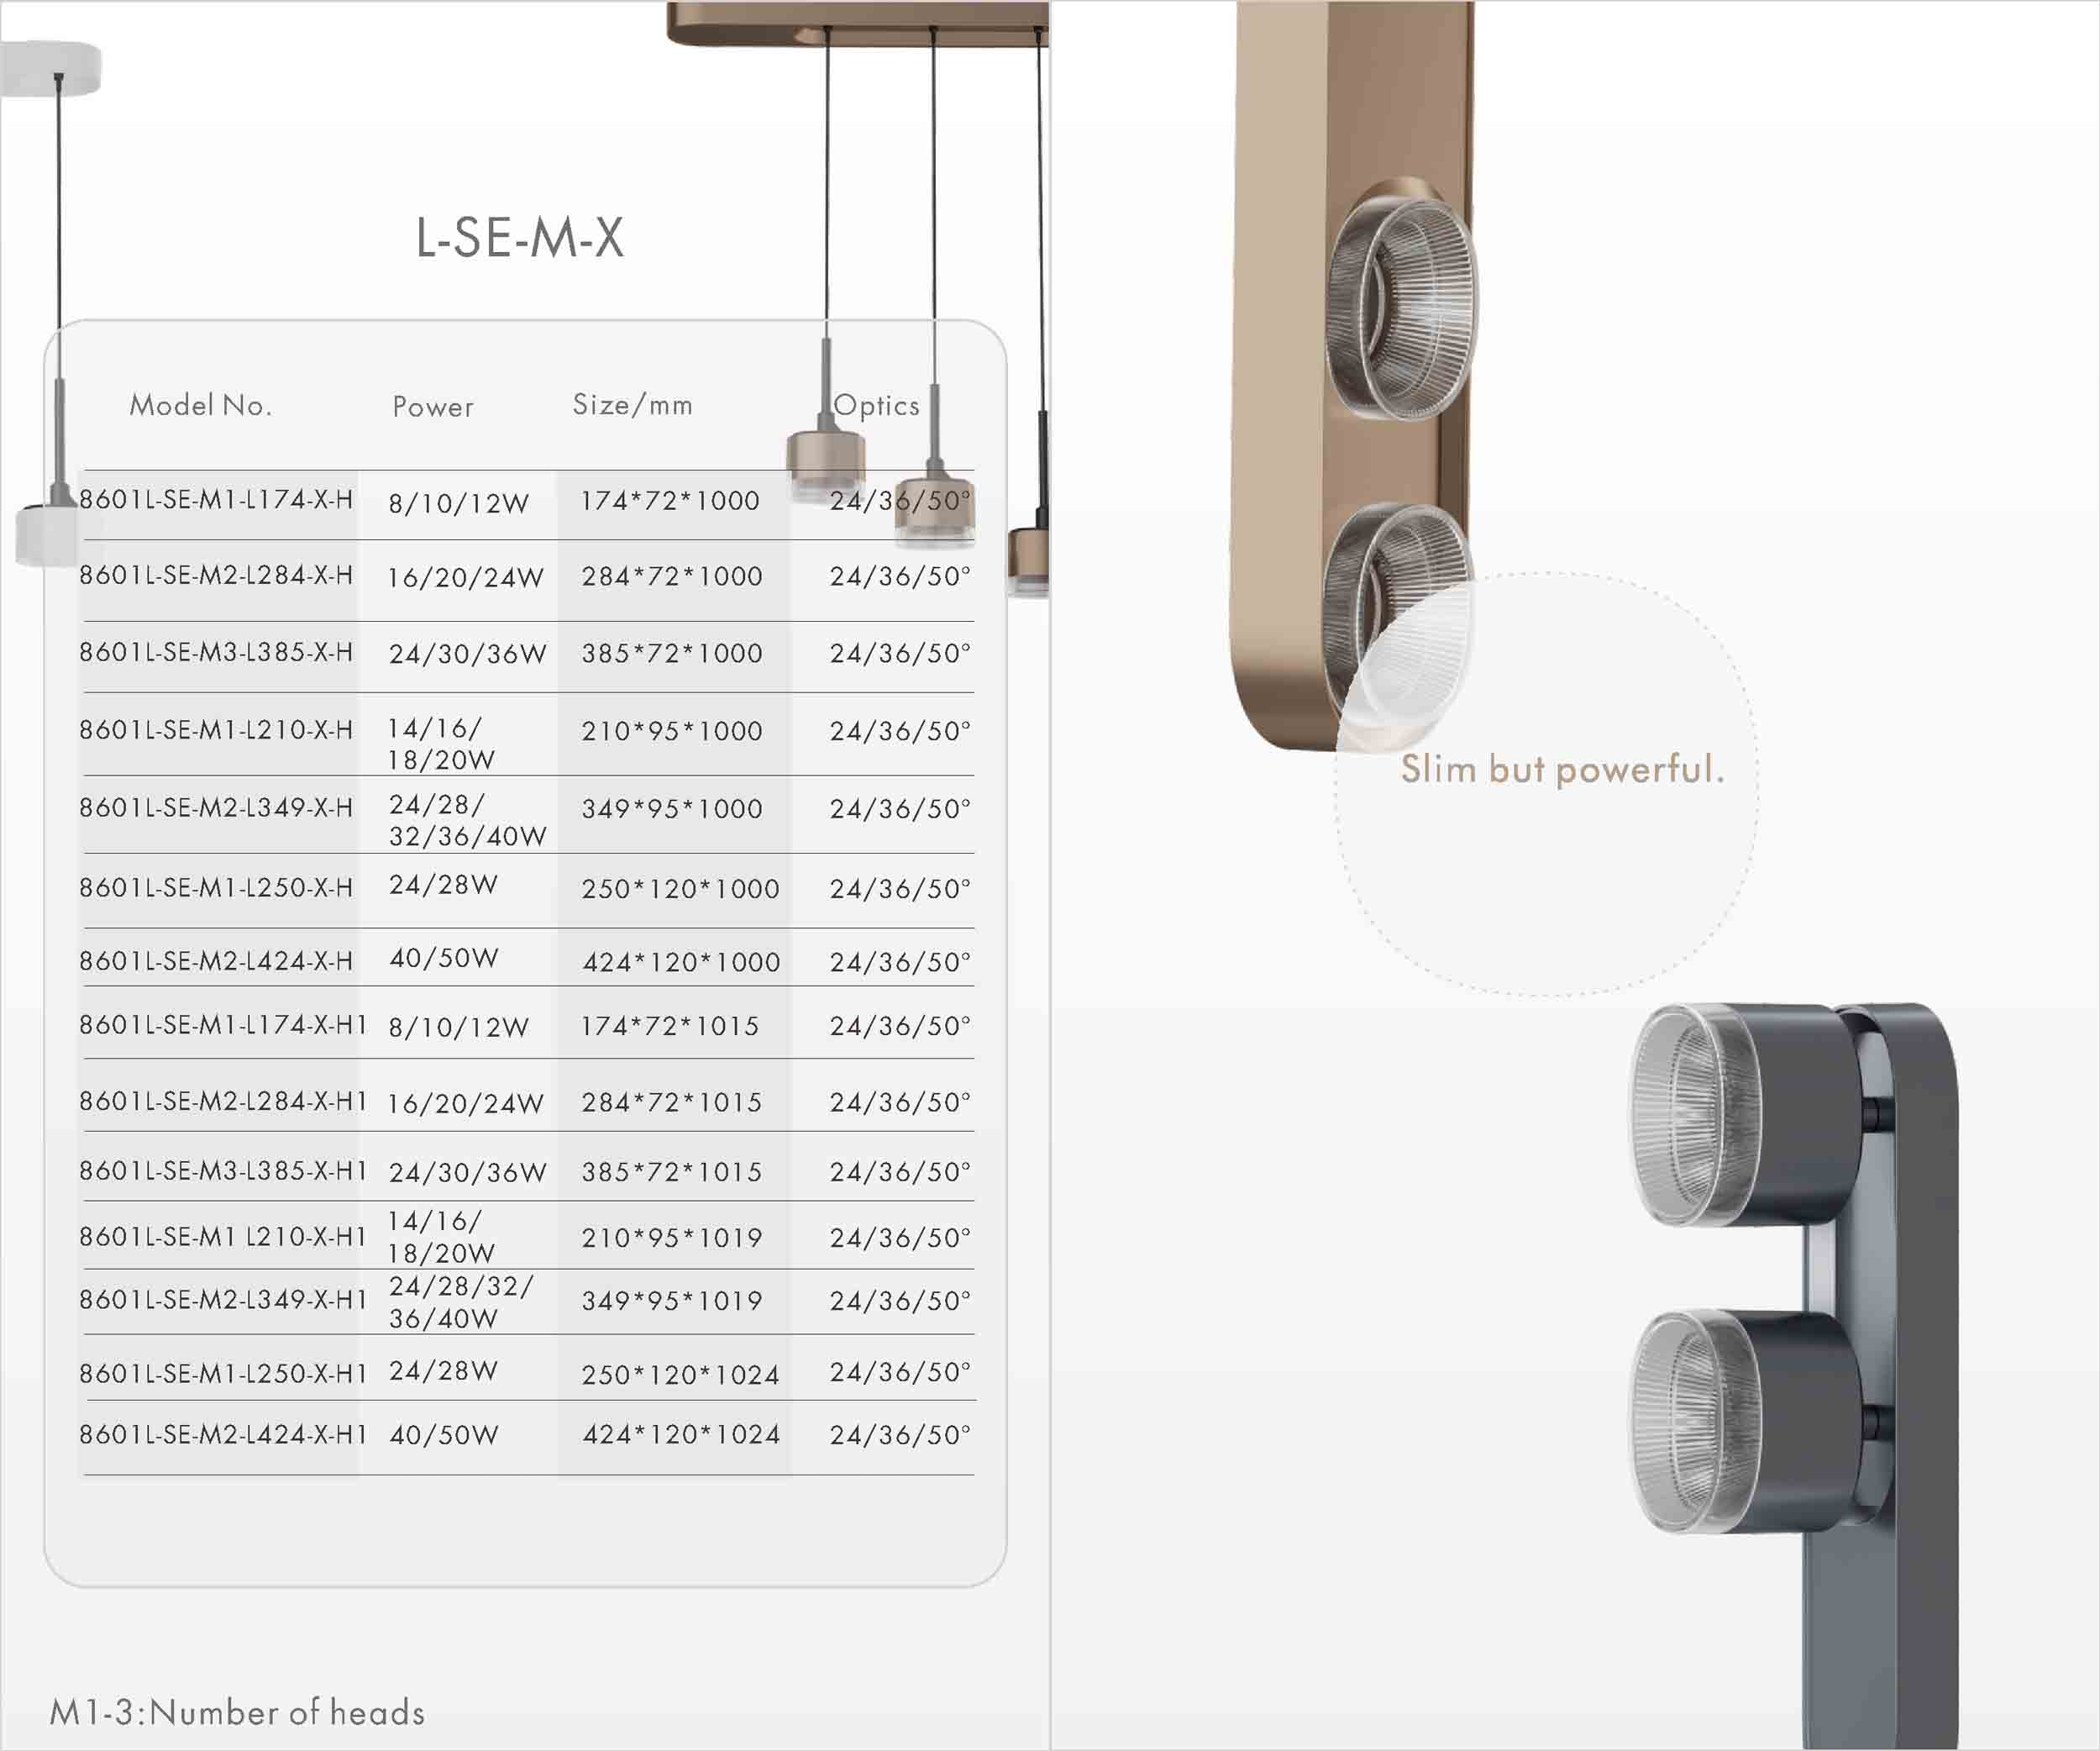2100x1751 pixels.
Task: Select model 8601L-SE-M1-L250-X-H text
Action: coord(216,887)
